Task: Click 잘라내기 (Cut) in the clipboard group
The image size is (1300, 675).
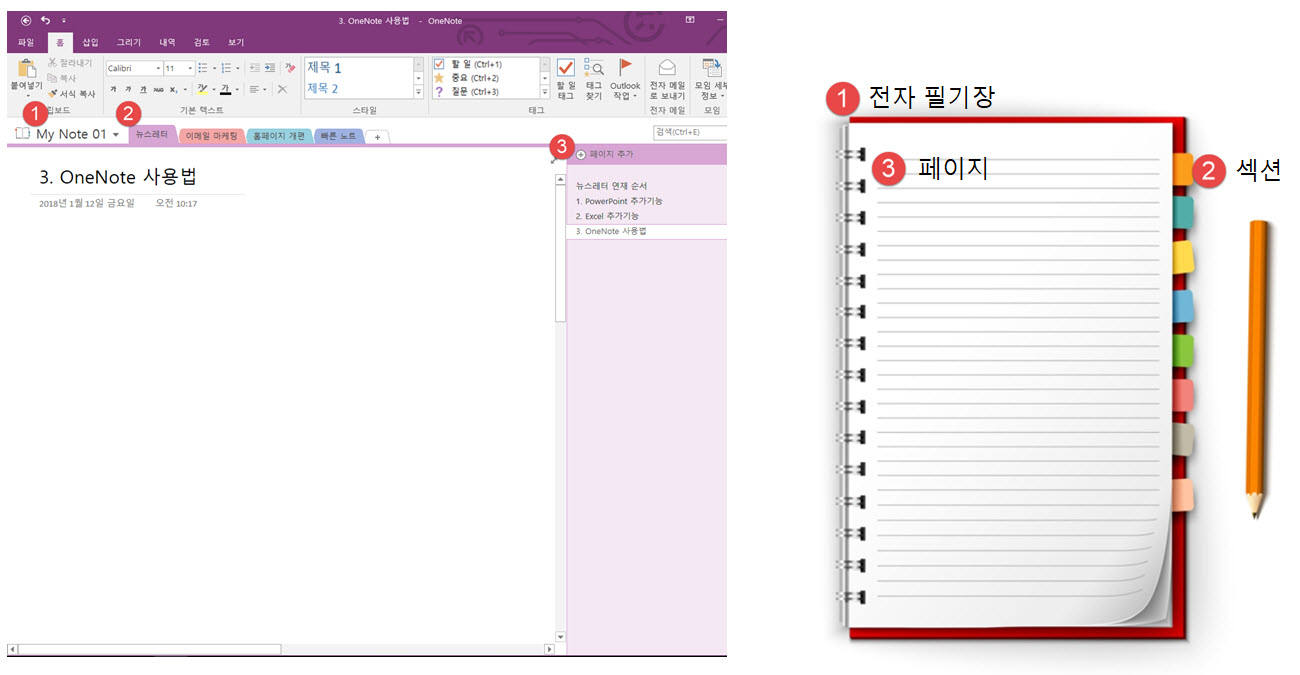Action: click(x=69, y=63)
